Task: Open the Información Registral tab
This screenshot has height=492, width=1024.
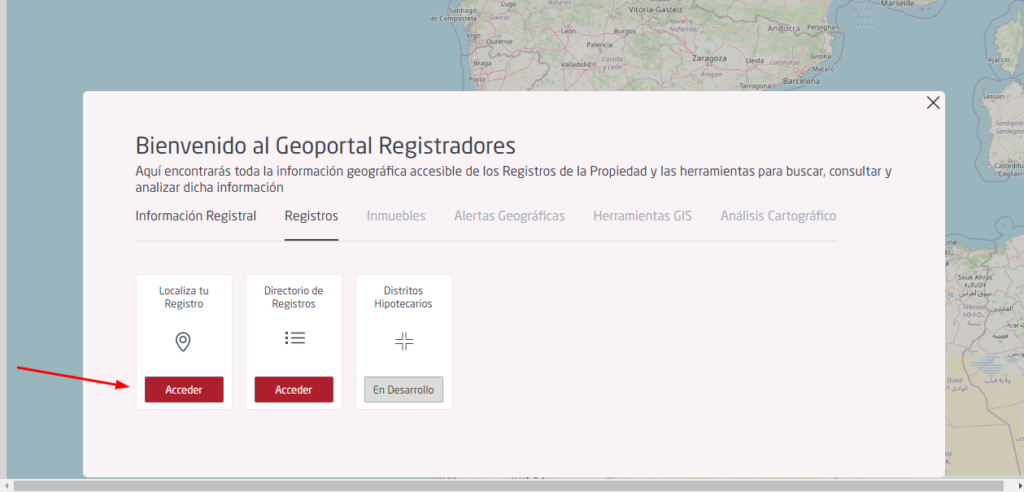Action: tap(196, 216)
